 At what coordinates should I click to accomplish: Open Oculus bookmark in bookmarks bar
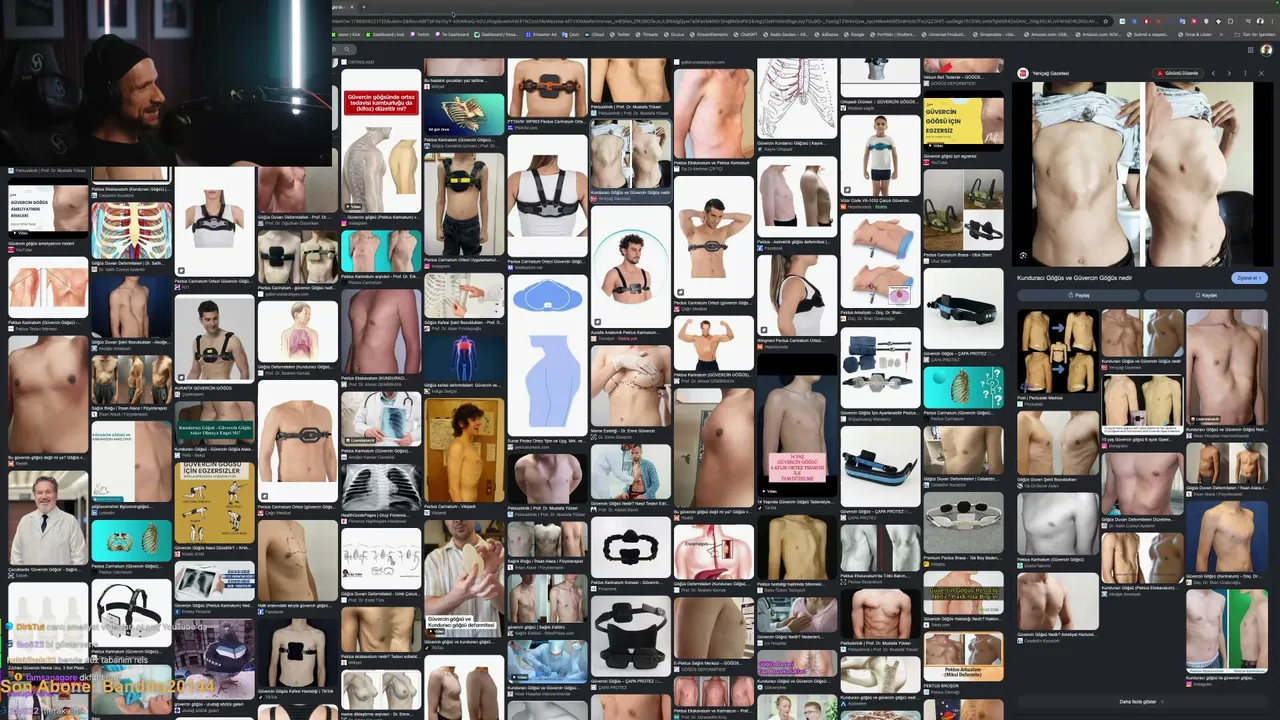675,34
